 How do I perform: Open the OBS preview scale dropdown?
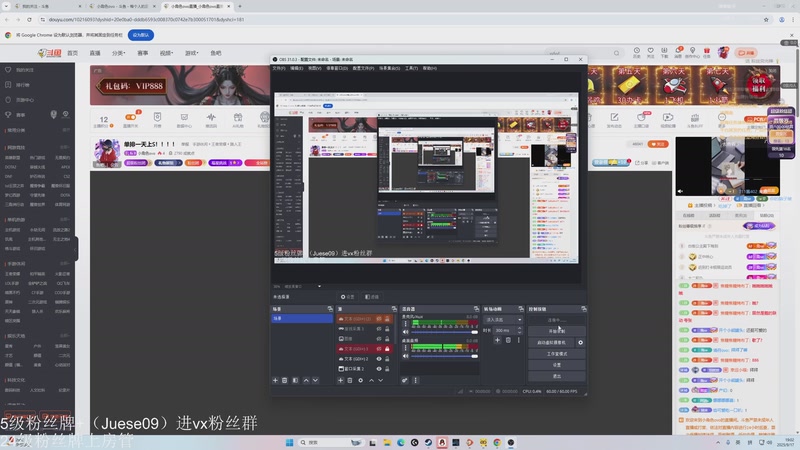tap(319, 286)
